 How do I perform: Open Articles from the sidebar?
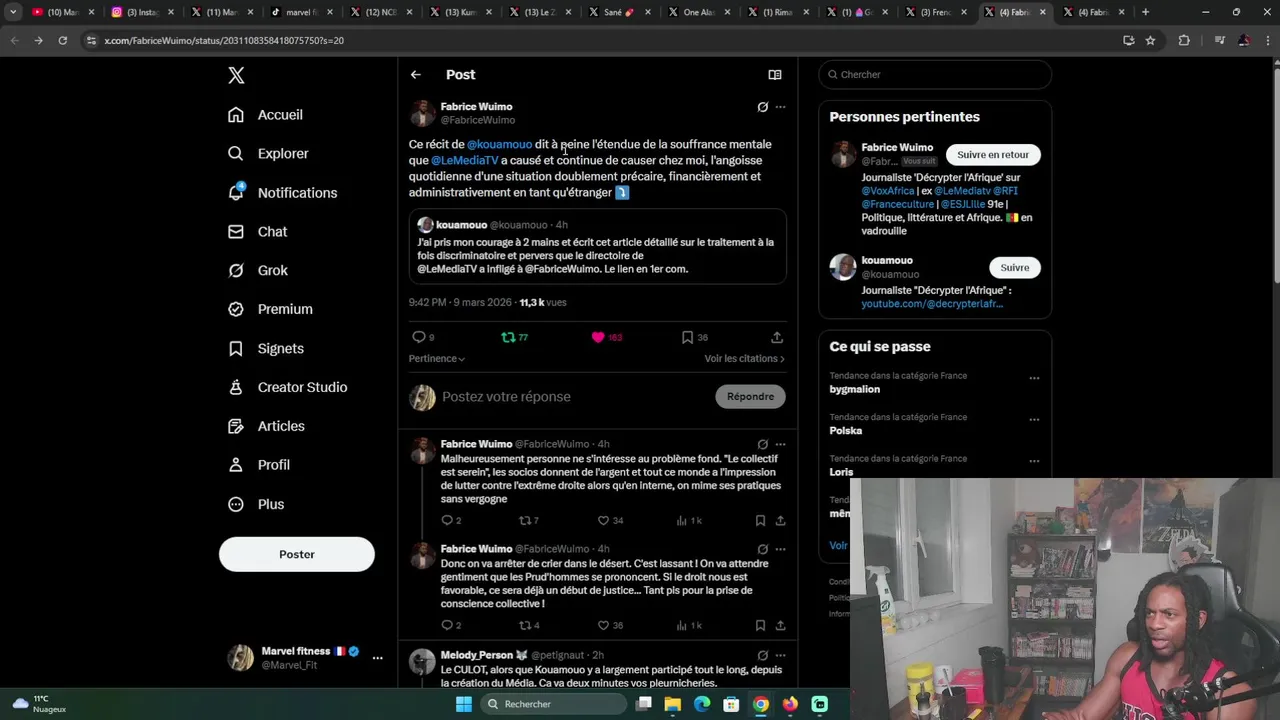coord(266,427)
